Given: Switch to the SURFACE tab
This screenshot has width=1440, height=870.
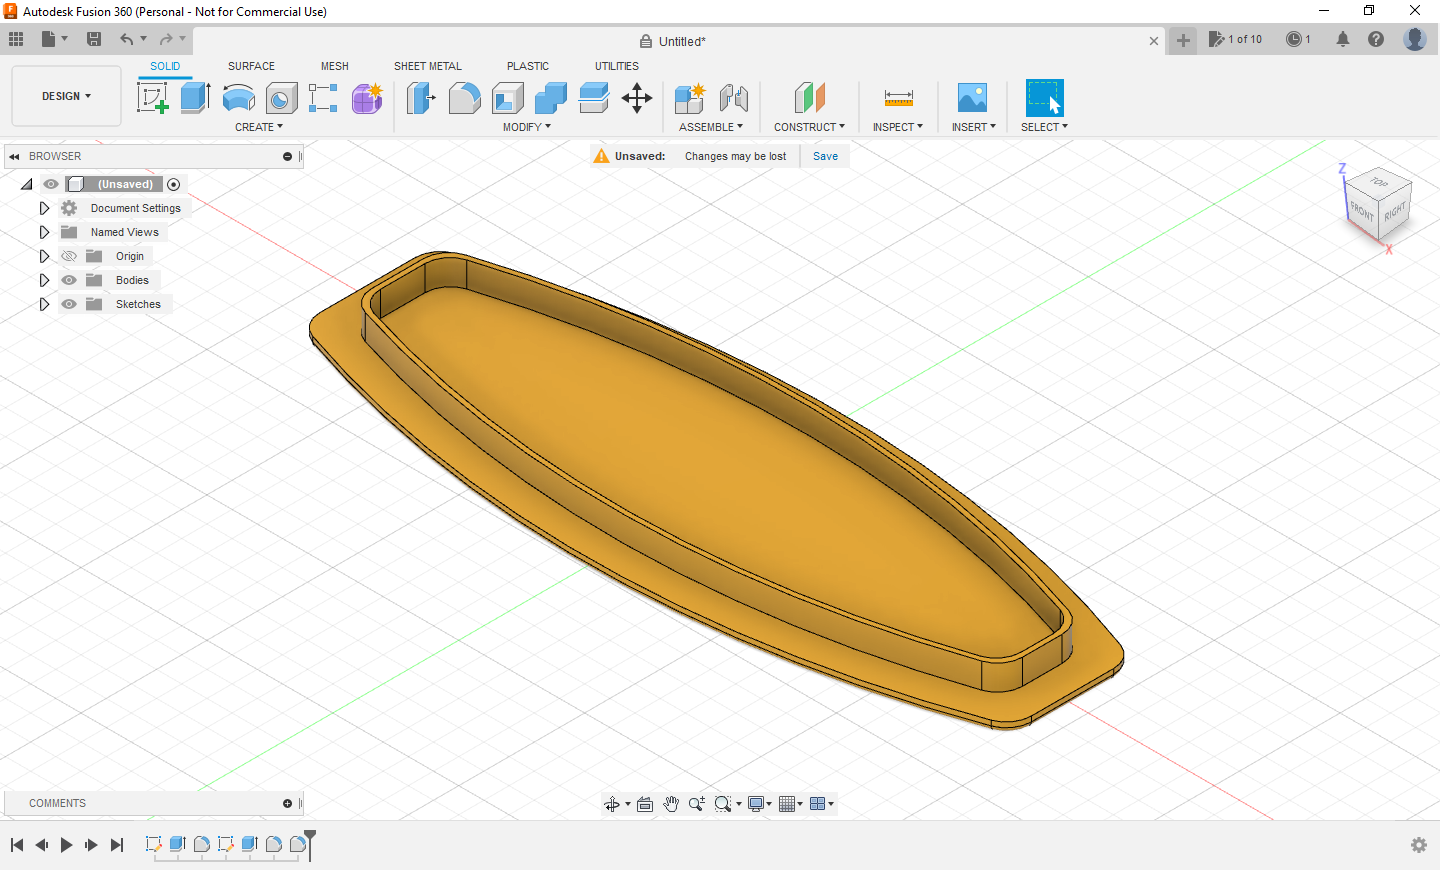Looking at the screenshot, I should pos(251,66).
